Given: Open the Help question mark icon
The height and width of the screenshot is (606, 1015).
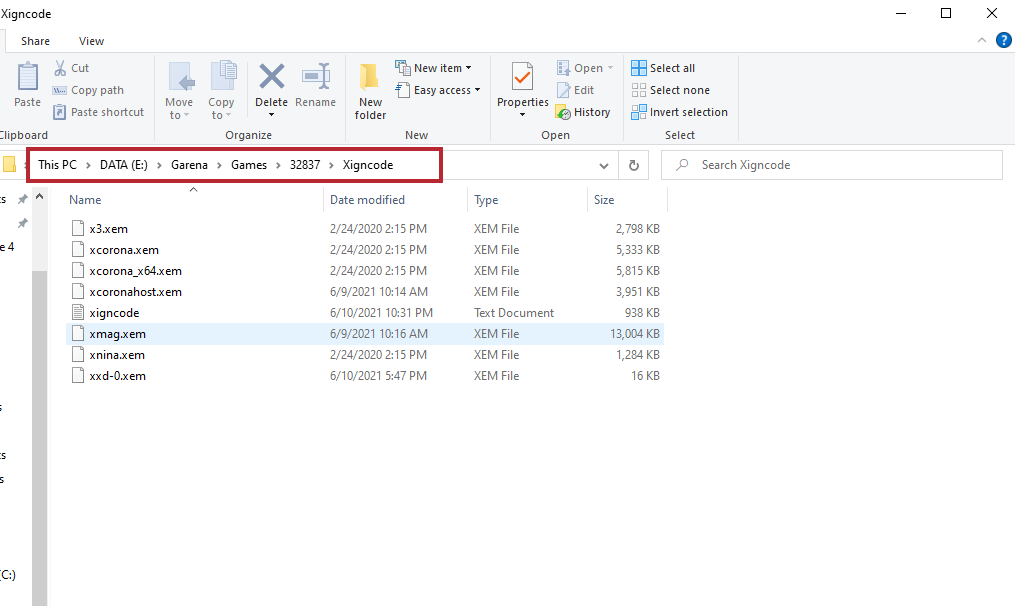Looking at the screenshot, I should pyautogui.click(x=1003, y=40).
